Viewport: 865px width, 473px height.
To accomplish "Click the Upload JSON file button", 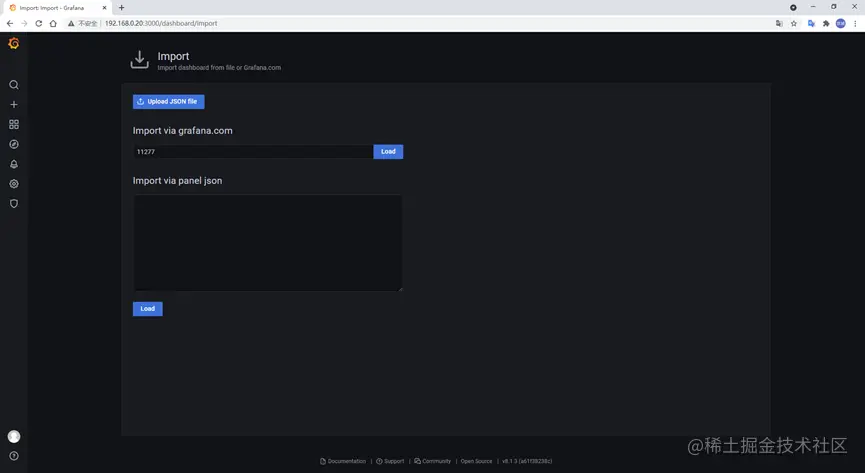I will (168, 102).
